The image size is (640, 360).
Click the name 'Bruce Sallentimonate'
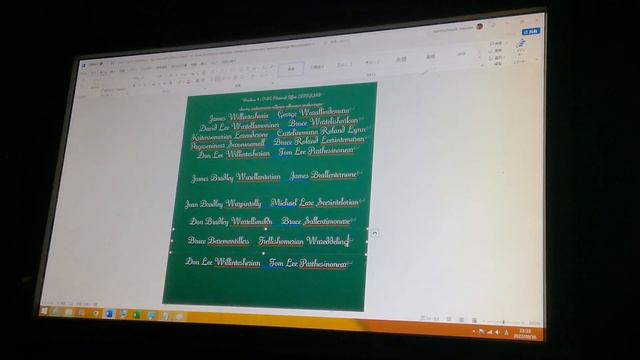[316, 221]
